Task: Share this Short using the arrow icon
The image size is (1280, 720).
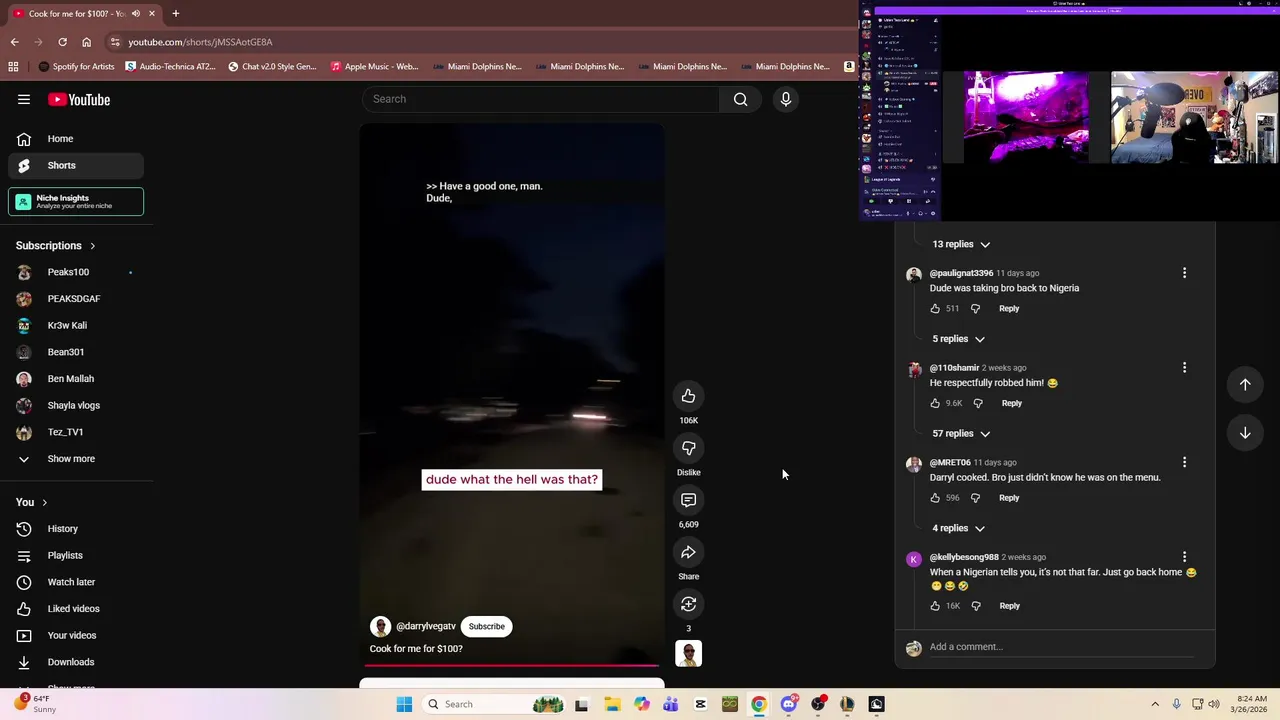Action: tap(688, 552)
